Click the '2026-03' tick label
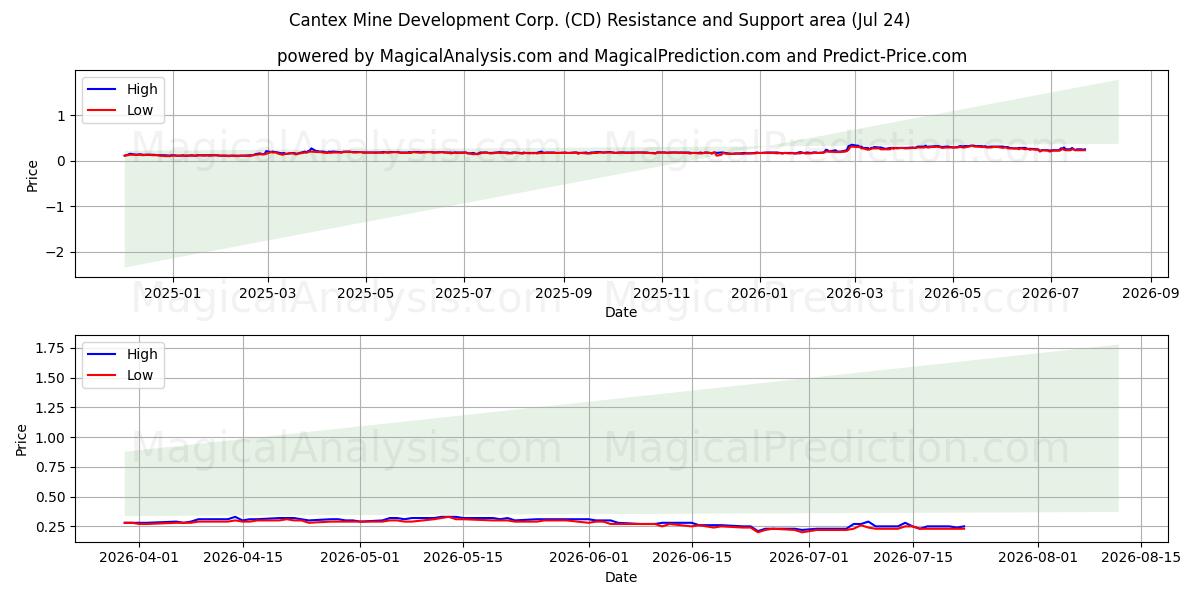This screenshot has width=1200, height=600. 854,293
